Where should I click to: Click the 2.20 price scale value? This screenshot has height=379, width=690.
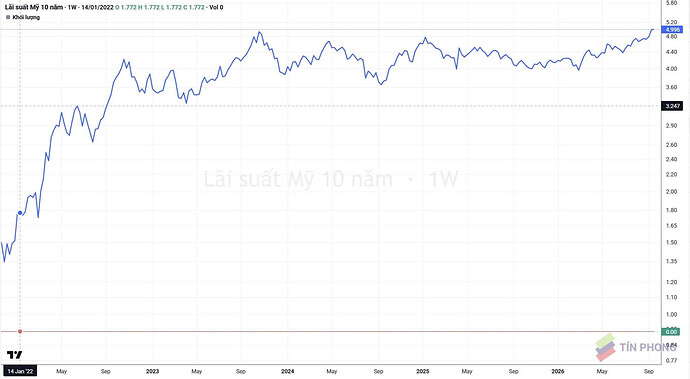click(672, 174)
